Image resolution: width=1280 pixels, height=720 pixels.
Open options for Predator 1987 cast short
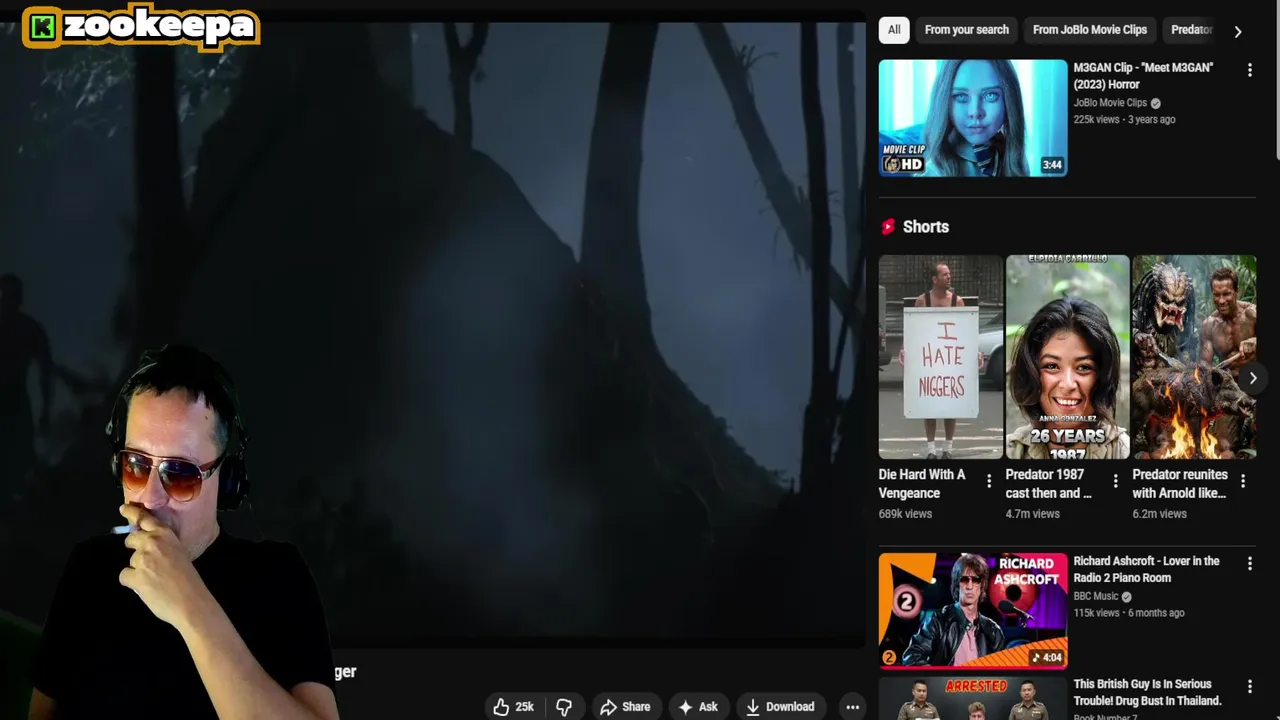click(x=1116, y=481)
